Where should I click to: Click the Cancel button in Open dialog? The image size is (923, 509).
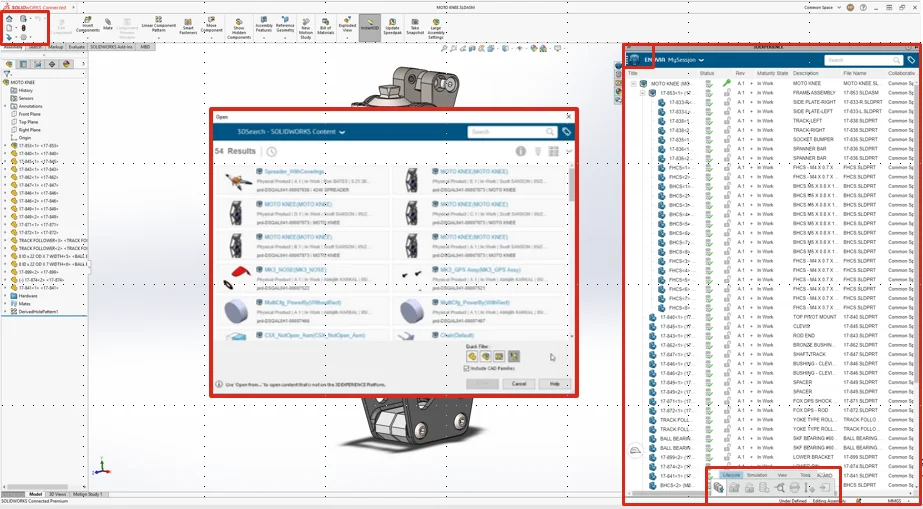tap(518, 383)
